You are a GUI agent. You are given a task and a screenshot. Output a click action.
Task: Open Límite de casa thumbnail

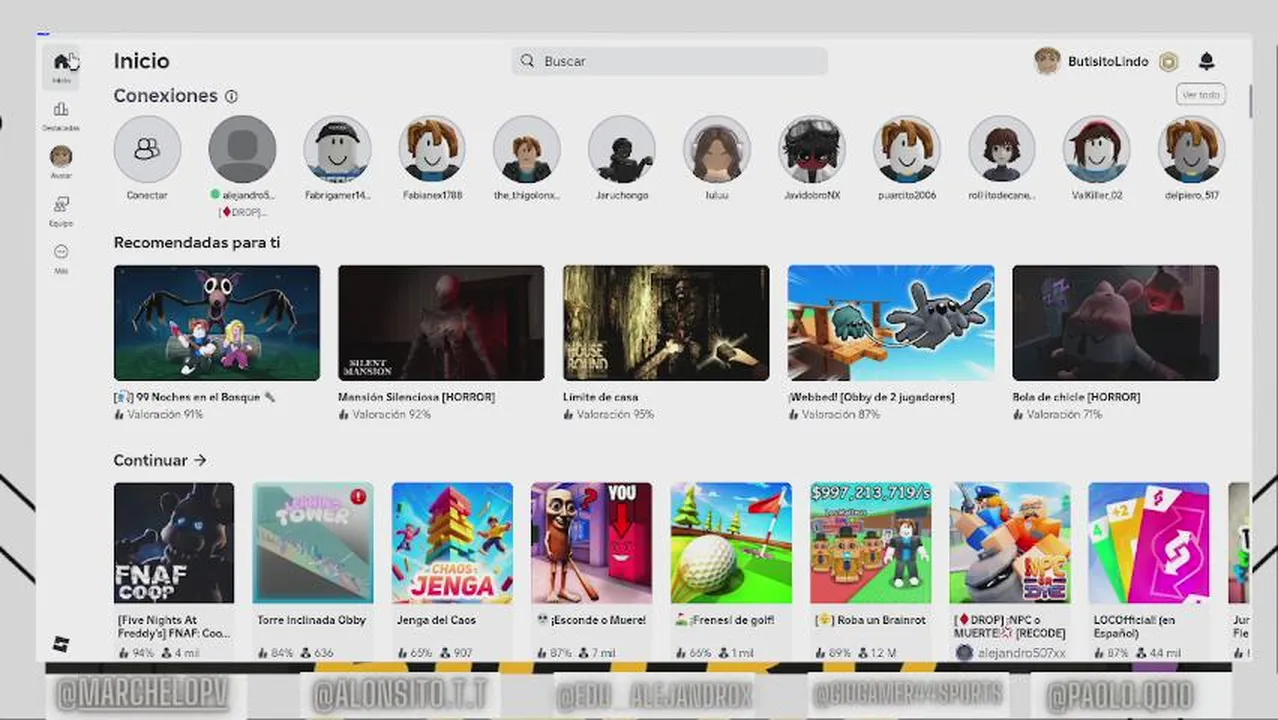click(x=666, y=323)
